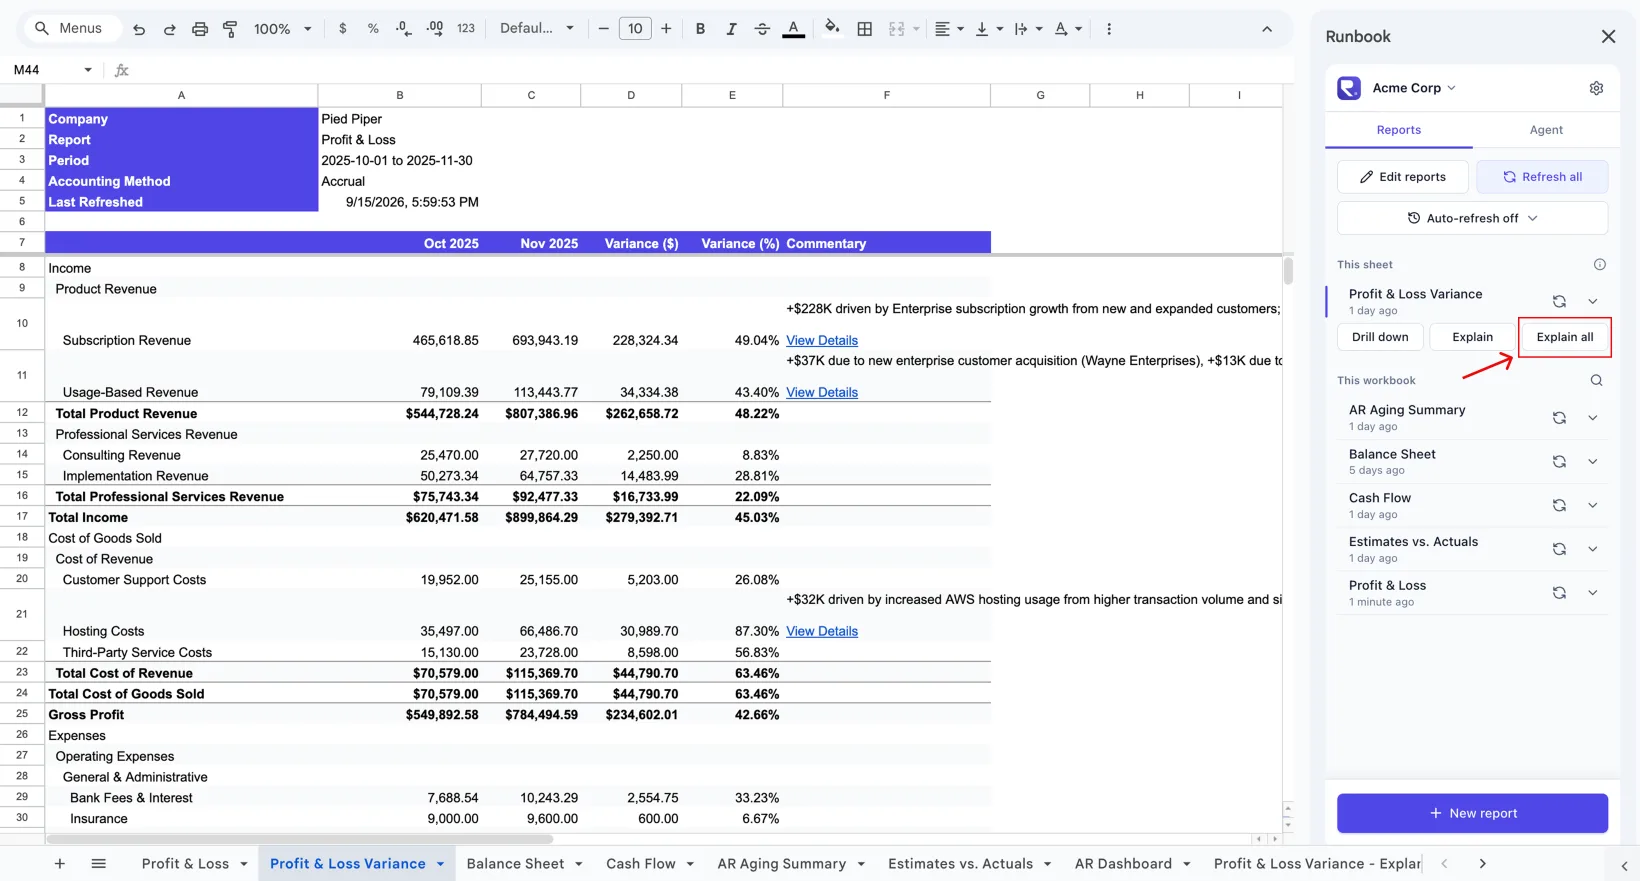Switch to the Reports tab
Screen dimensions: 1640x881
click(x=1399, y=130)
